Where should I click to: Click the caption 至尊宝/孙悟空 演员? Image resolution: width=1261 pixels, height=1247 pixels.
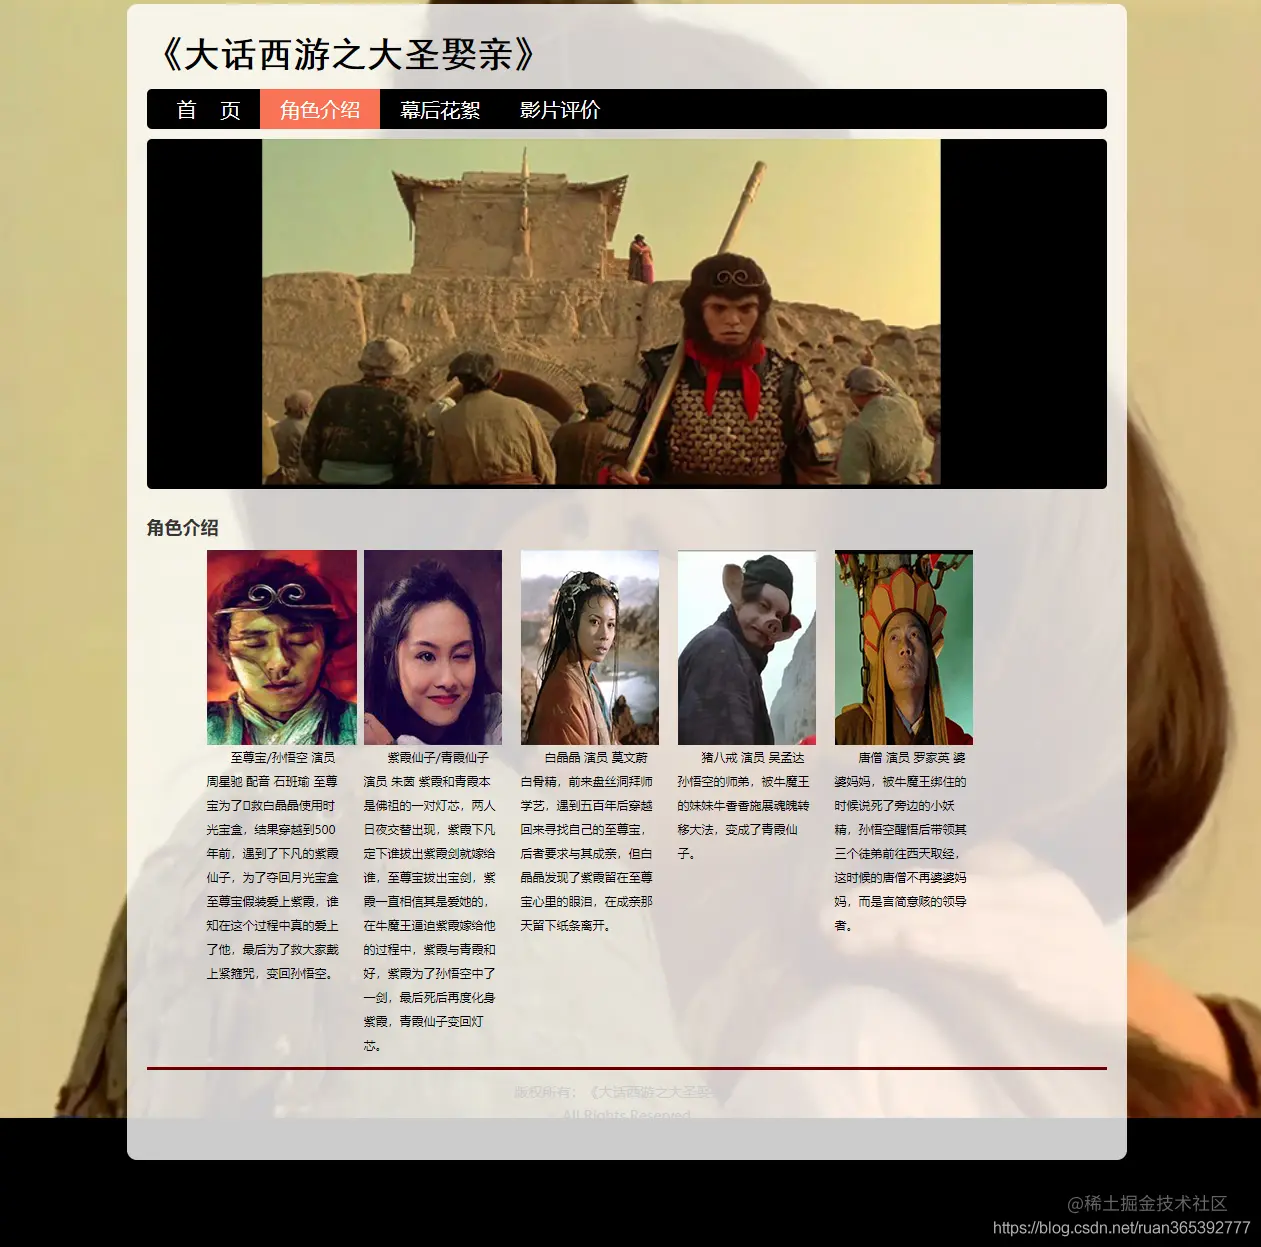point(283,758)
